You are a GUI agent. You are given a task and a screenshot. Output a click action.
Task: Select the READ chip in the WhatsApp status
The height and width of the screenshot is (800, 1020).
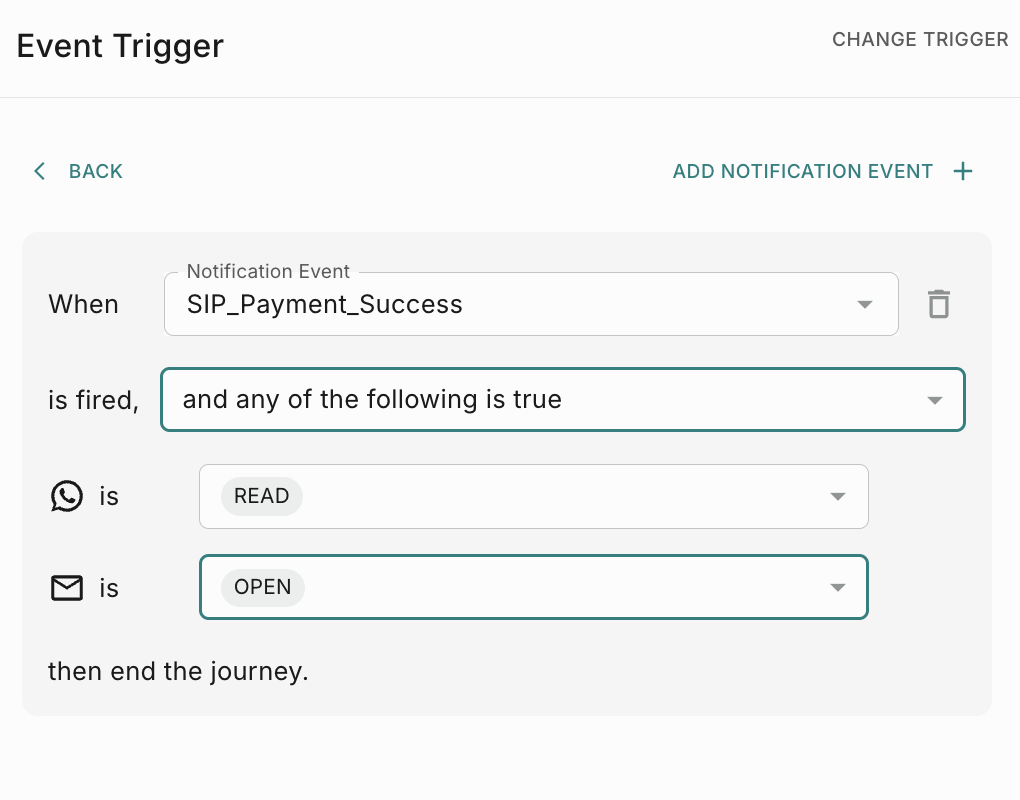click(x=262, y=496)
